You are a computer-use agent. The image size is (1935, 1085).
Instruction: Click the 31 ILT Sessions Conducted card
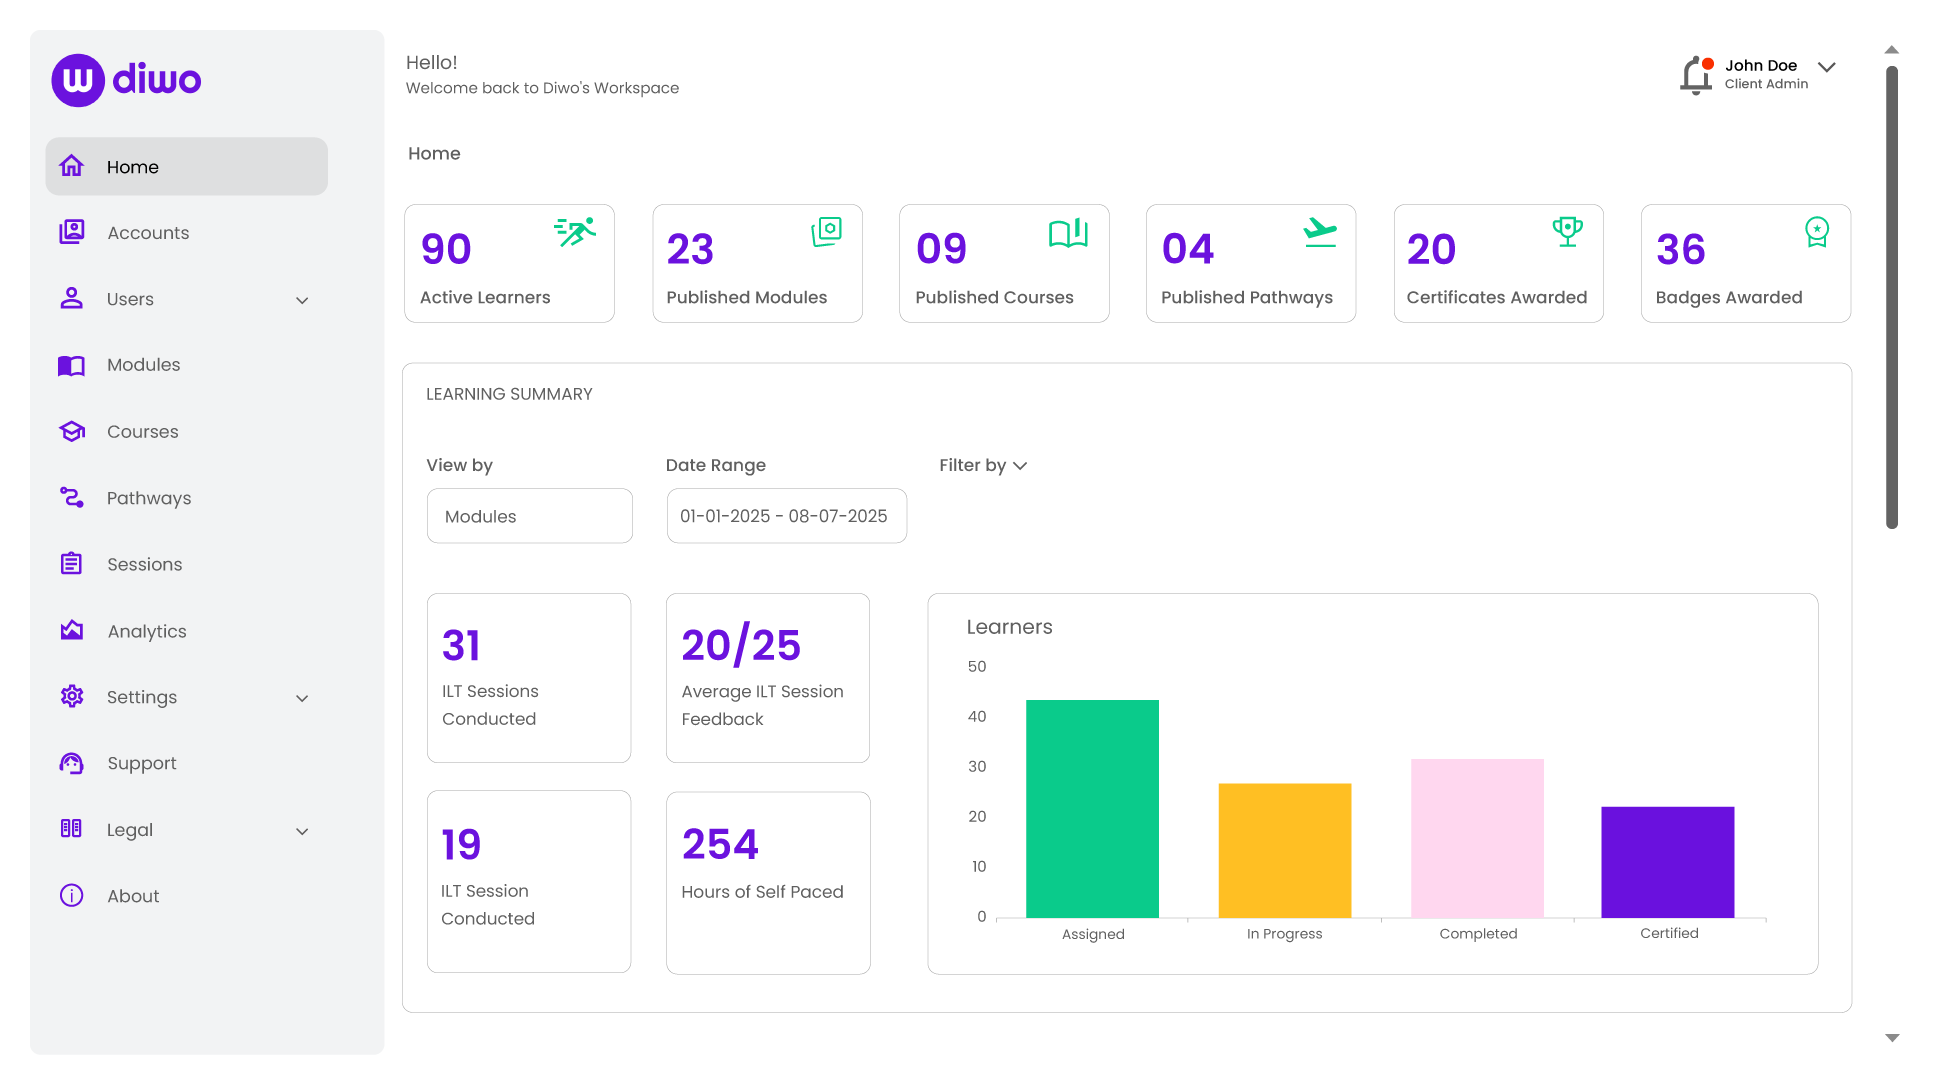point(529,678)
